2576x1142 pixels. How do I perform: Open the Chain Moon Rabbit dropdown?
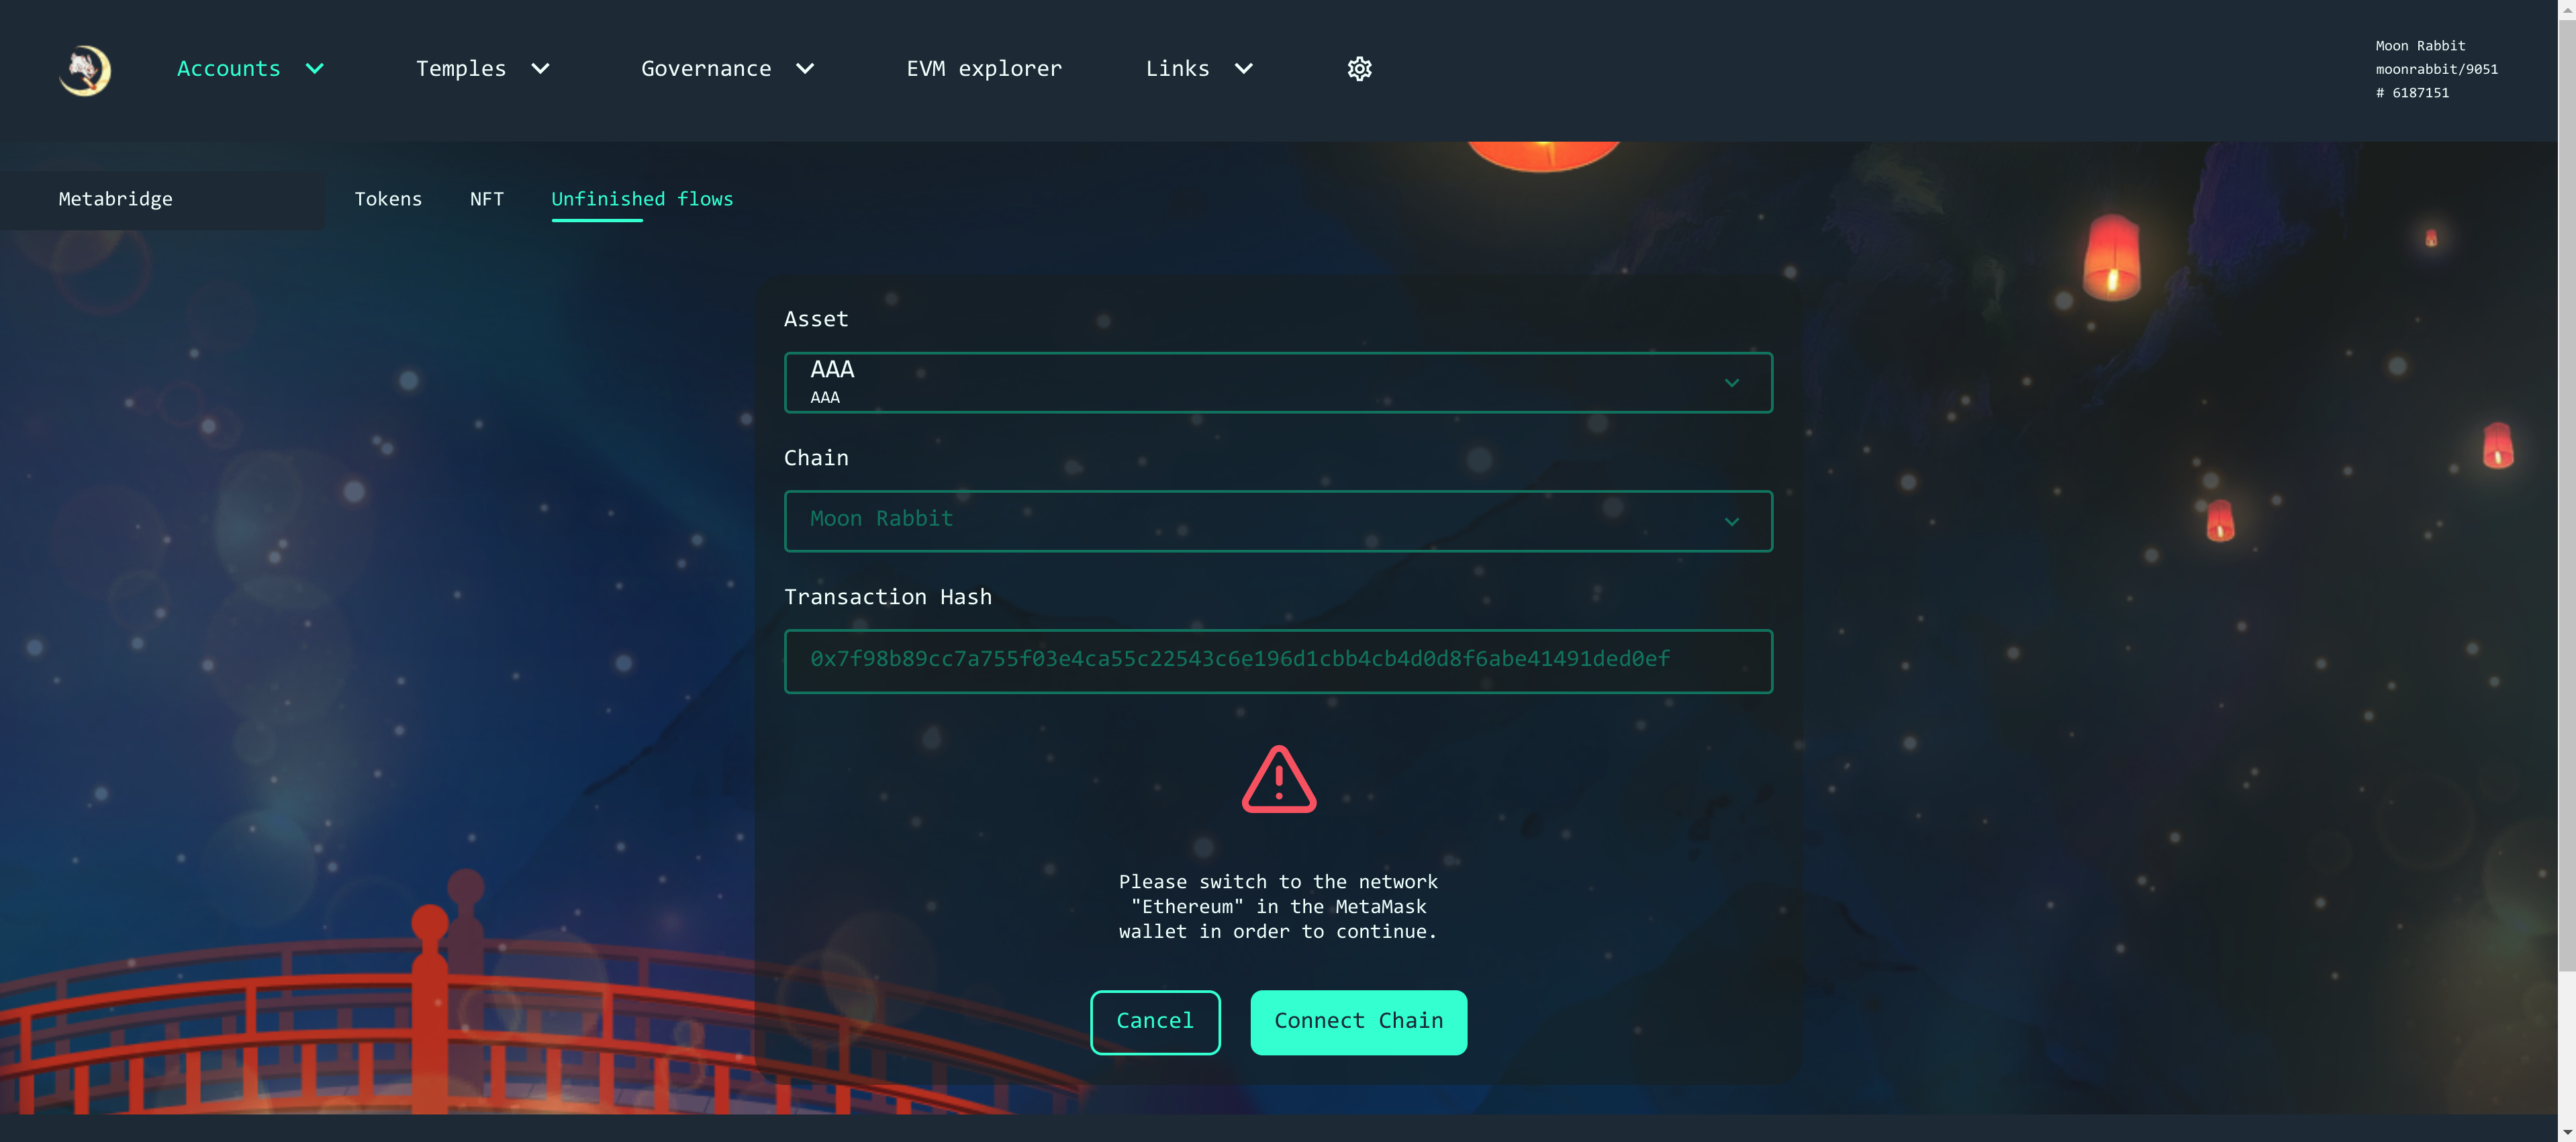click(x=1278, y=521)
